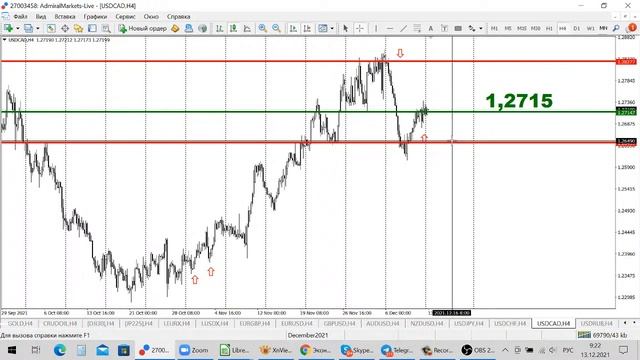Select the text label tool
Screen dimensions: 640x360
point(444,28)
